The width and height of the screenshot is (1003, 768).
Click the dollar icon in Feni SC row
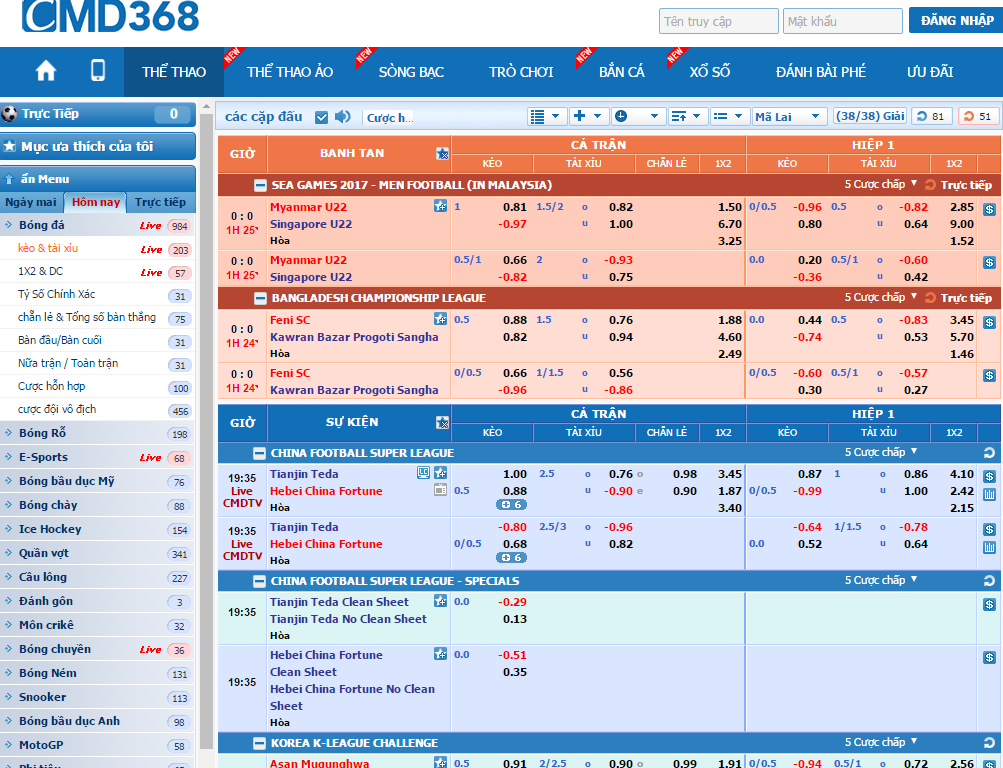pyautogui.click(x=989, y=323)
